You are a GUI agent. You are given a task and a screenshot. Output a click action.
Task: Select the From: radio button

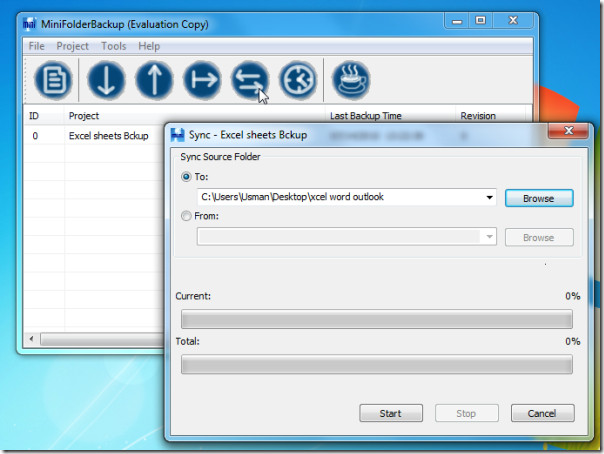point(186,216)
